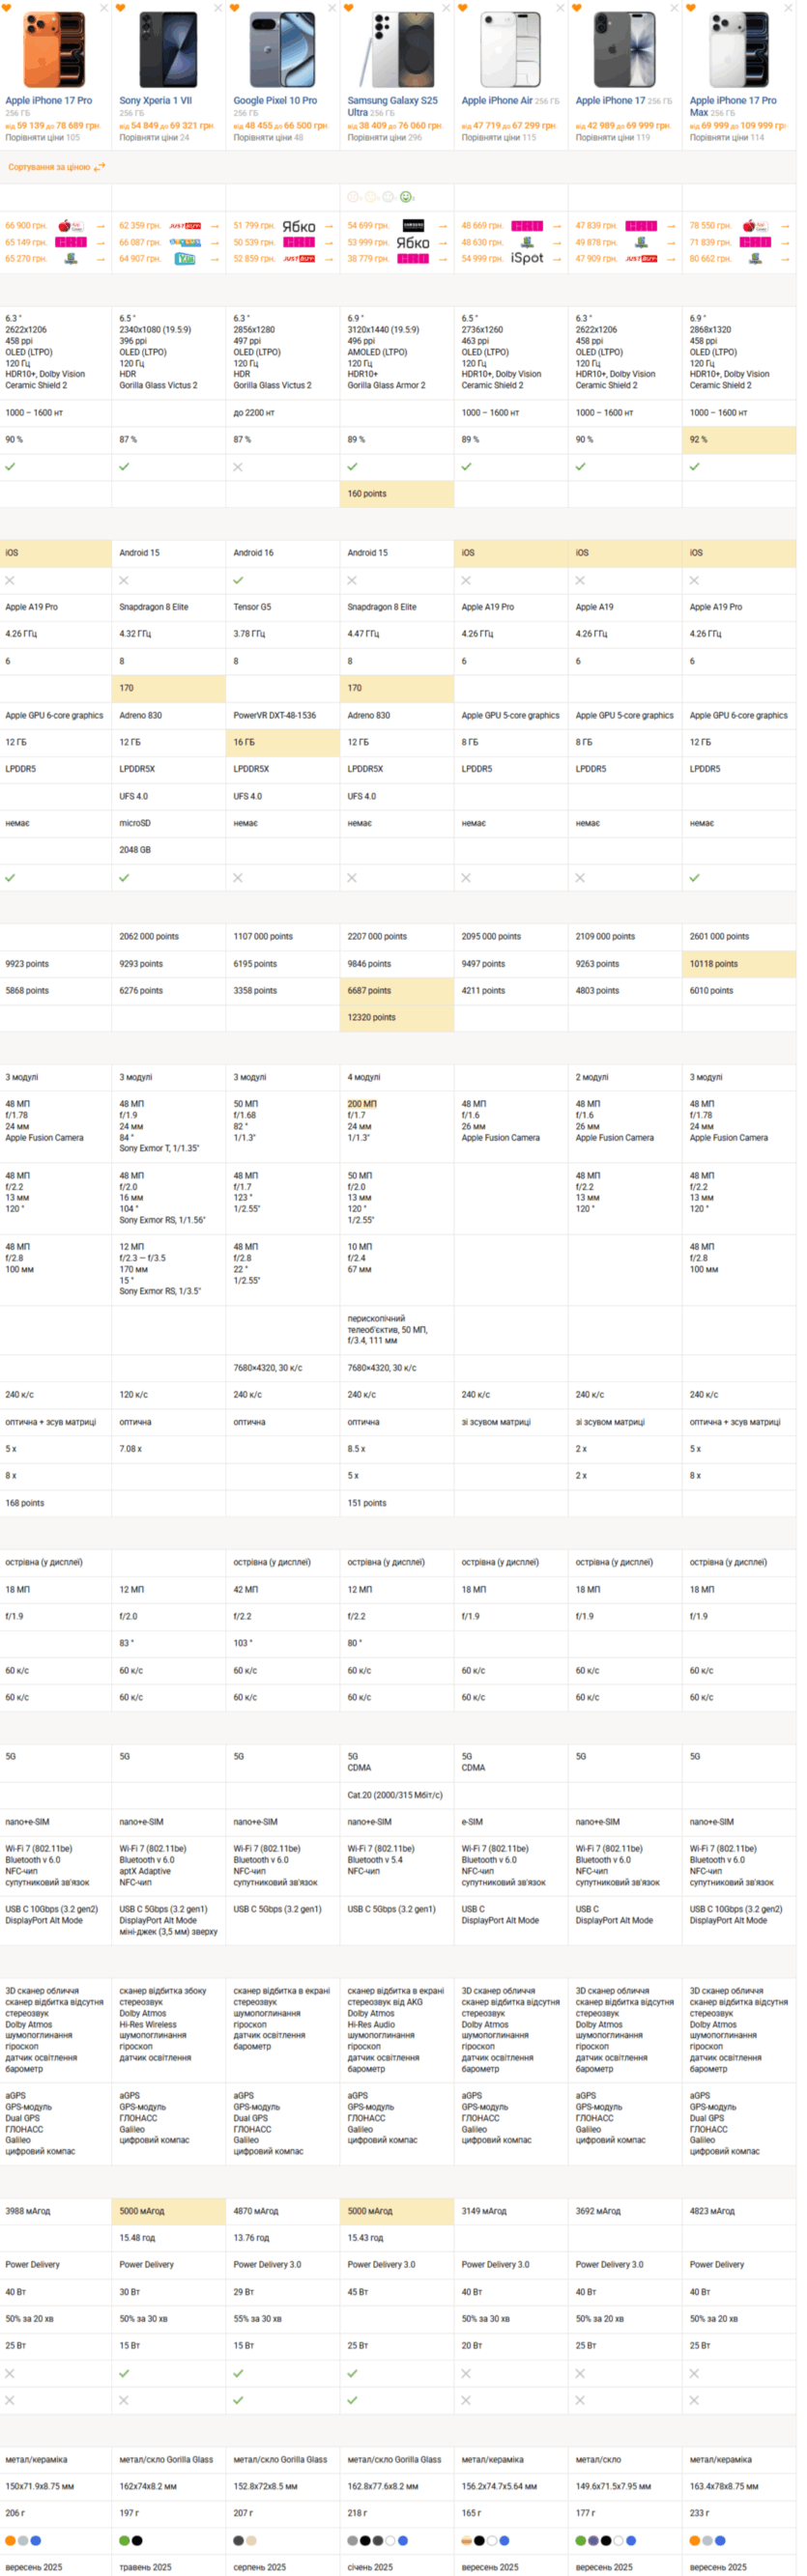Select the blue color swatch for iPhone Air

pyautogui.click(x=505, y=2539)
